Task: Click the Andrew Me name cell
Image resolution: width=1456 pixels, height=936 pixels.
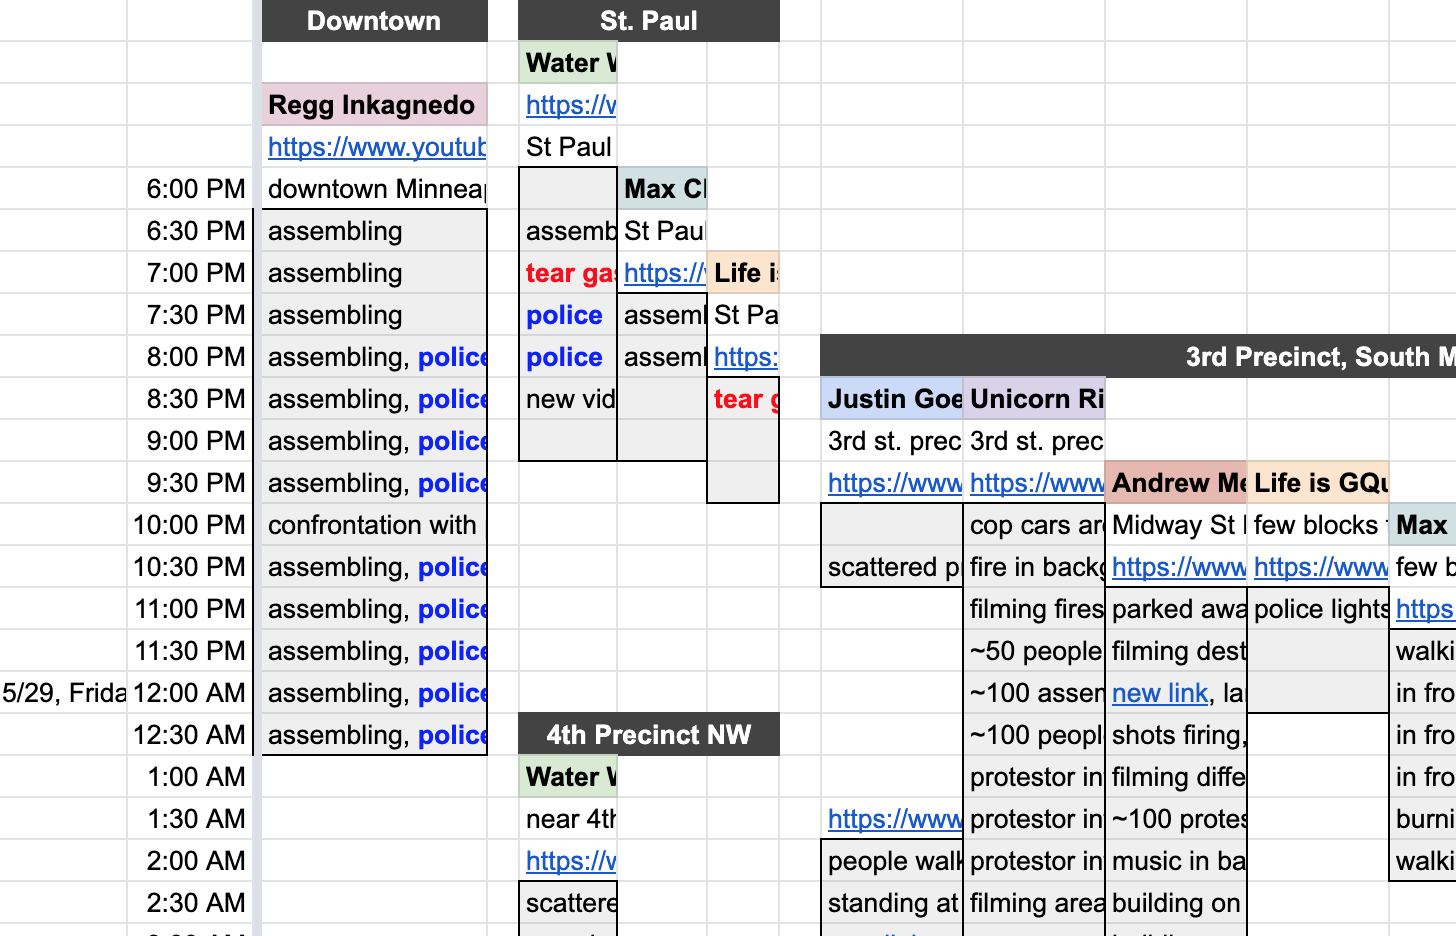Action: coord(1177,483)
